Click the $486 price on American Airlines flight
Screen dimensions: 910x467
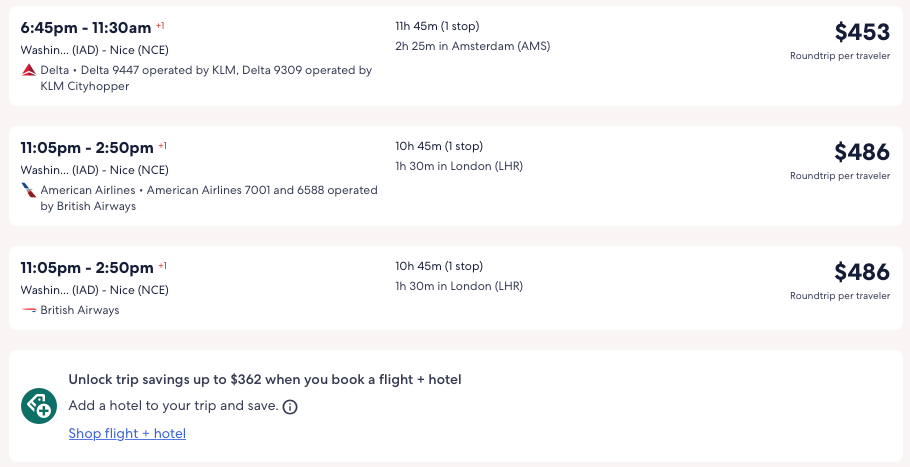[861, 152]
